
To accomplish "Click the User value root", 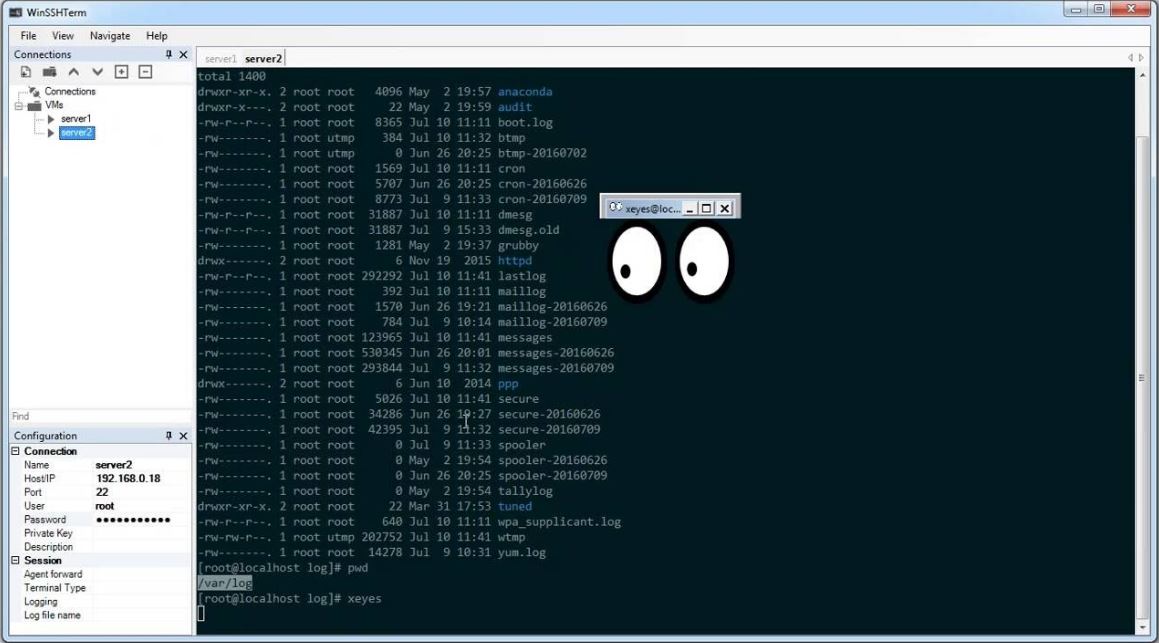I will pos(142,506).
